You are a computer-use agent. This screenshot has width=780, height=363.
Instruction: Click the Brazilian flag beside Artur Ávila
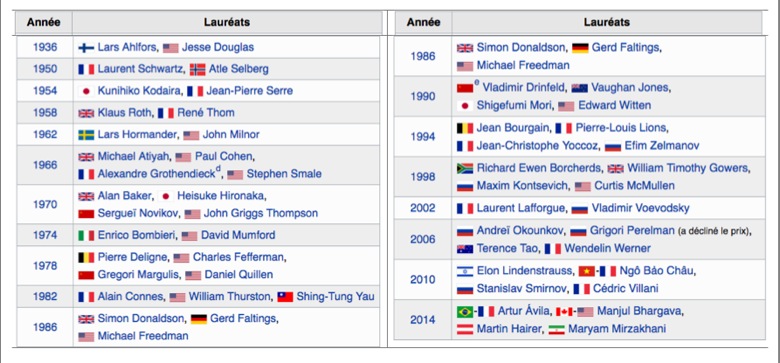[465, 312]
